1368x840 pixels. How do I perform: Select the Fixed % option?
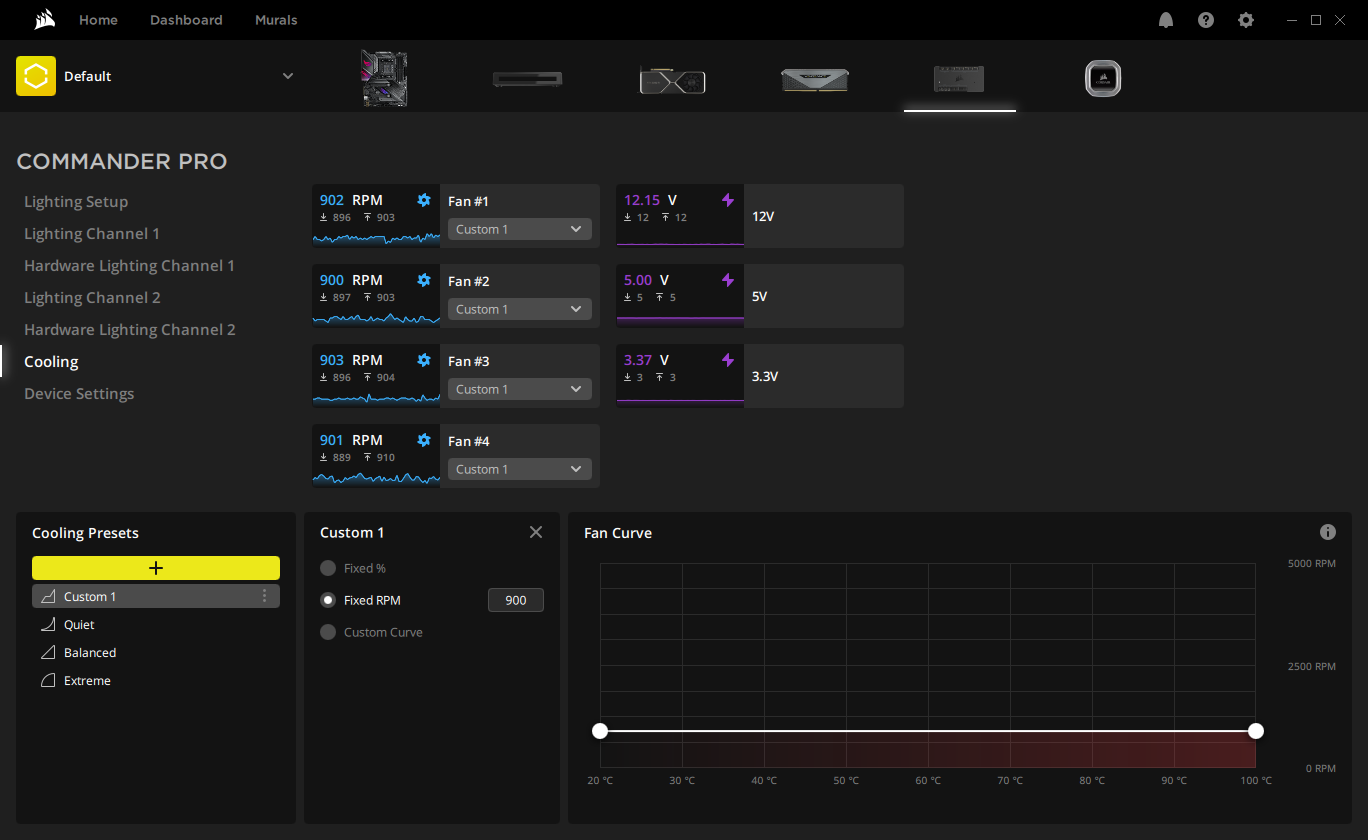328,567
